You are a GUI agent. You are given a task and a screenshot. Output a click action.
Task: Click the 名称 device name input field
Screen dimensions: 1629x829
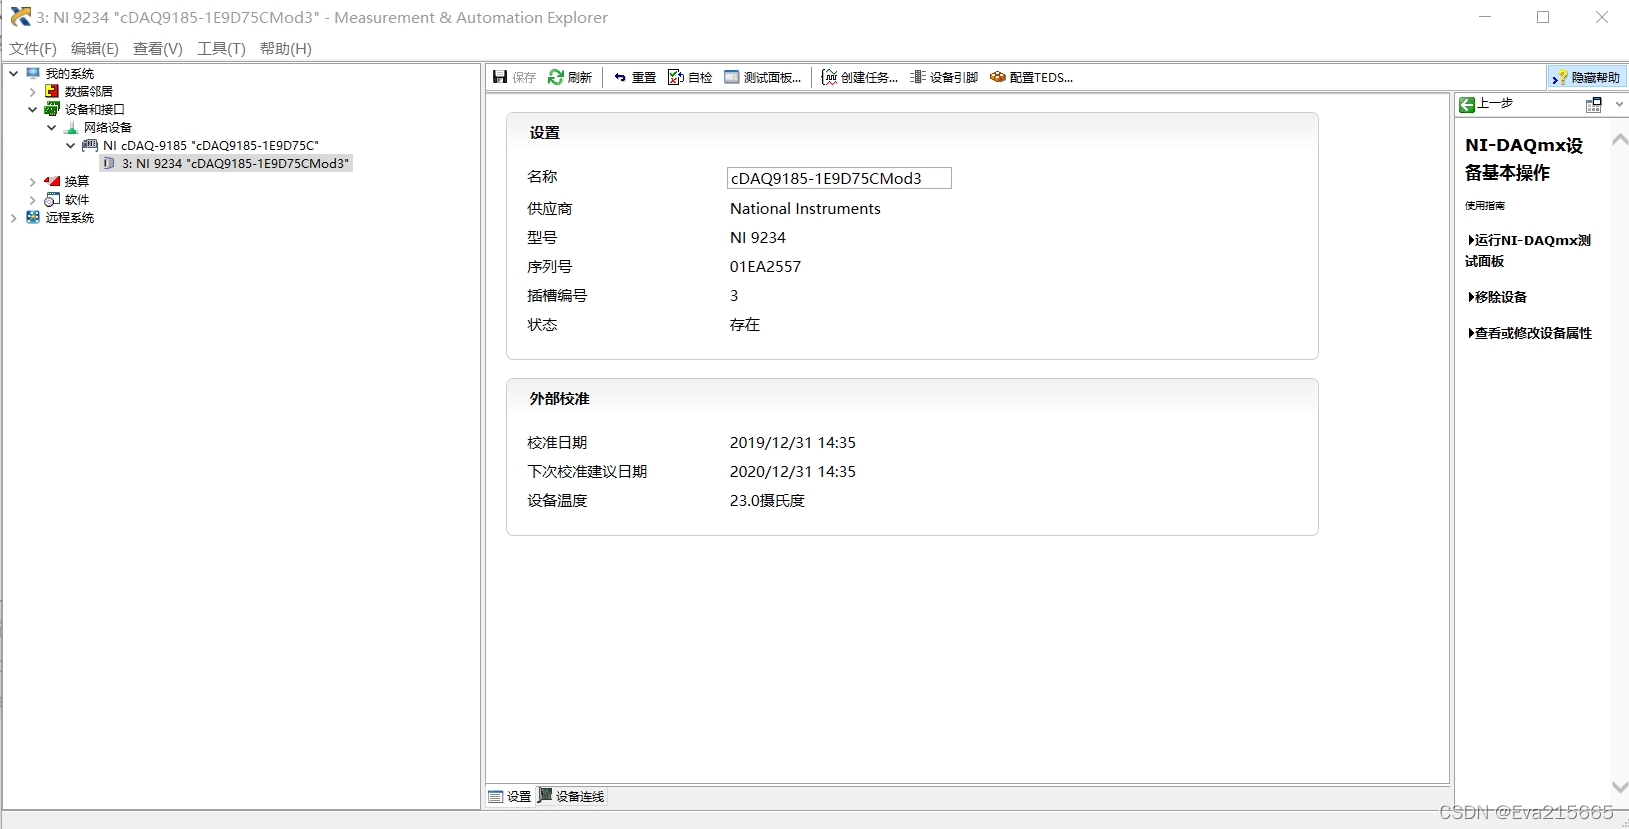839,178
